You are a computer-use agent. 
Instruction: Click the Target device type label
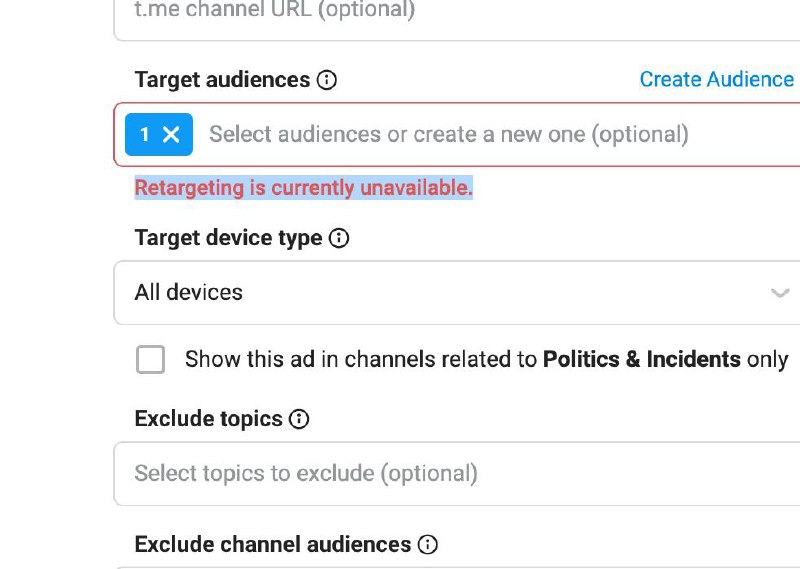click(x=229, y=238)
